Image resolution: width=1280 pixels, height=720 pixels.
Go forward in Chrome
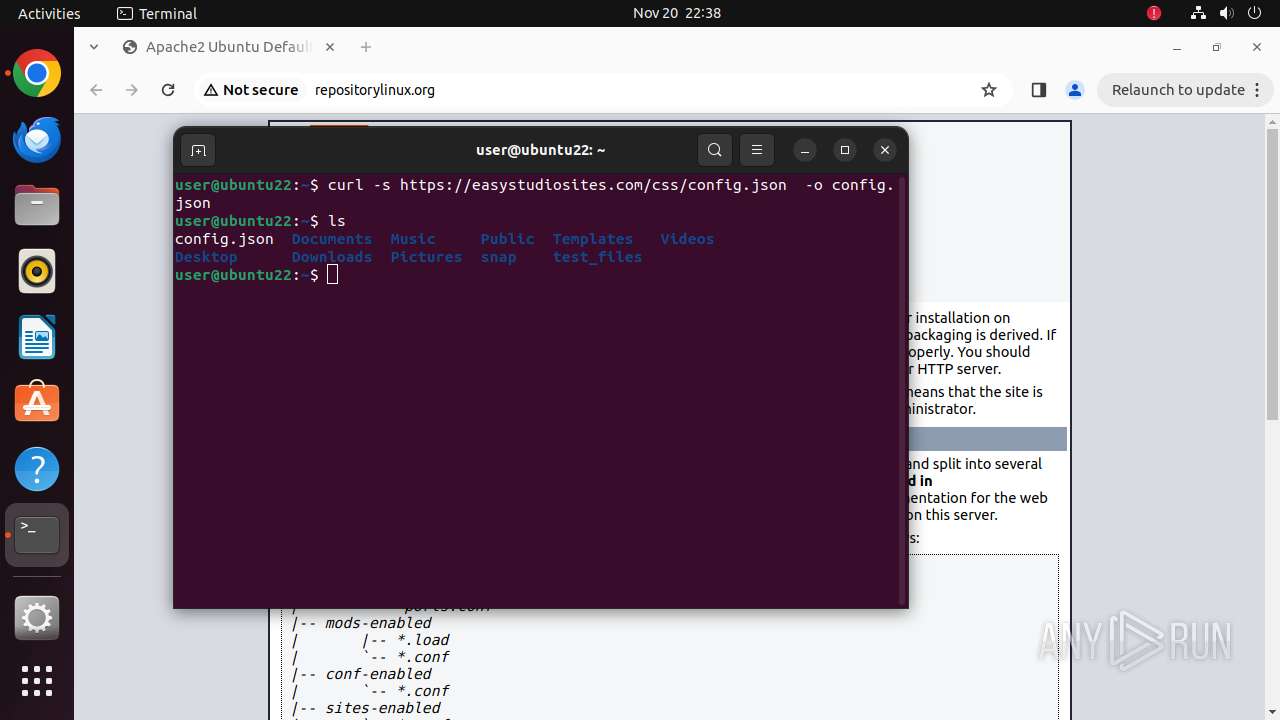pyautogui.click(x=132, y=90)
